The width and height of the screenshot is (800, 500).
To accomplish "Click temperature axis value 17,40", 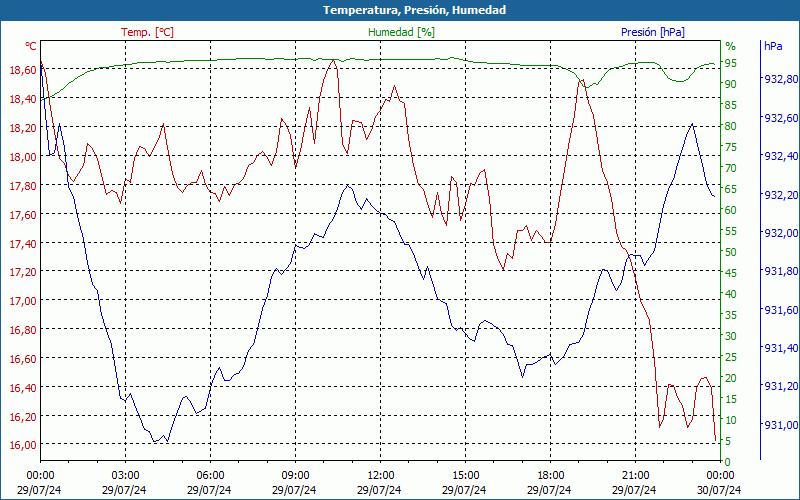I will (22, 244).
